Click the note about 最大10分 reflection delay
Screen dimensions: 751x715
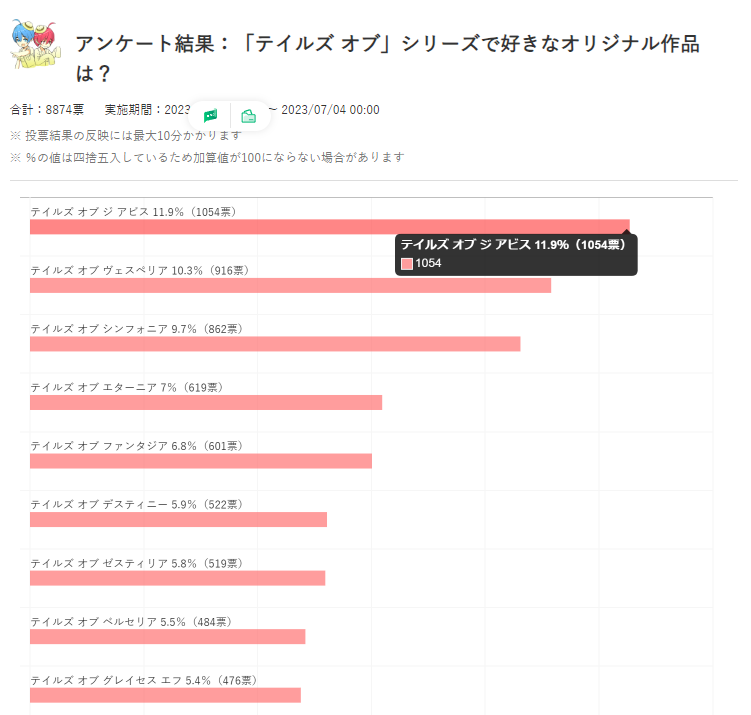tap(126, 135)
